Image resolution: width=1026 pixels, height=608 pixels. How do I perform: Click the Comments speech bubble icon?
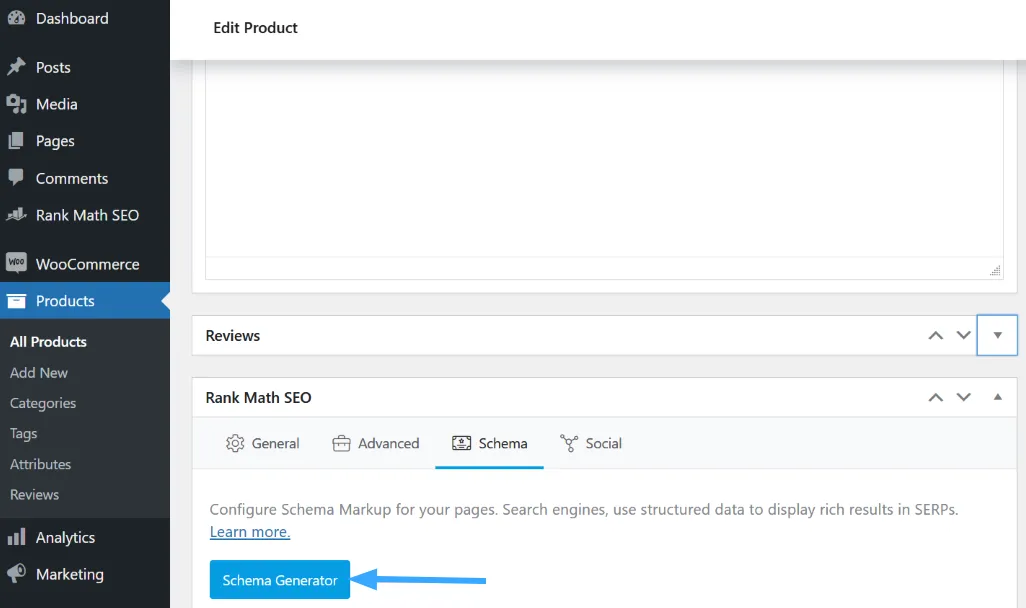coord(16,177)
